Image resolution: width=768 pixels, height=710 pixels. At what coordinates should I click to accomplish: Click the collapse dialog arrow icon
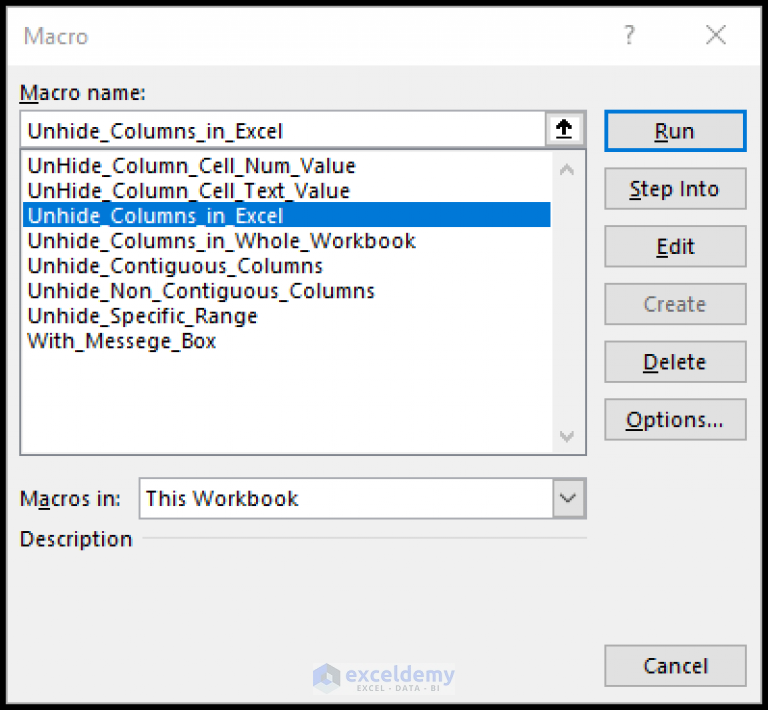coord(564,129)
